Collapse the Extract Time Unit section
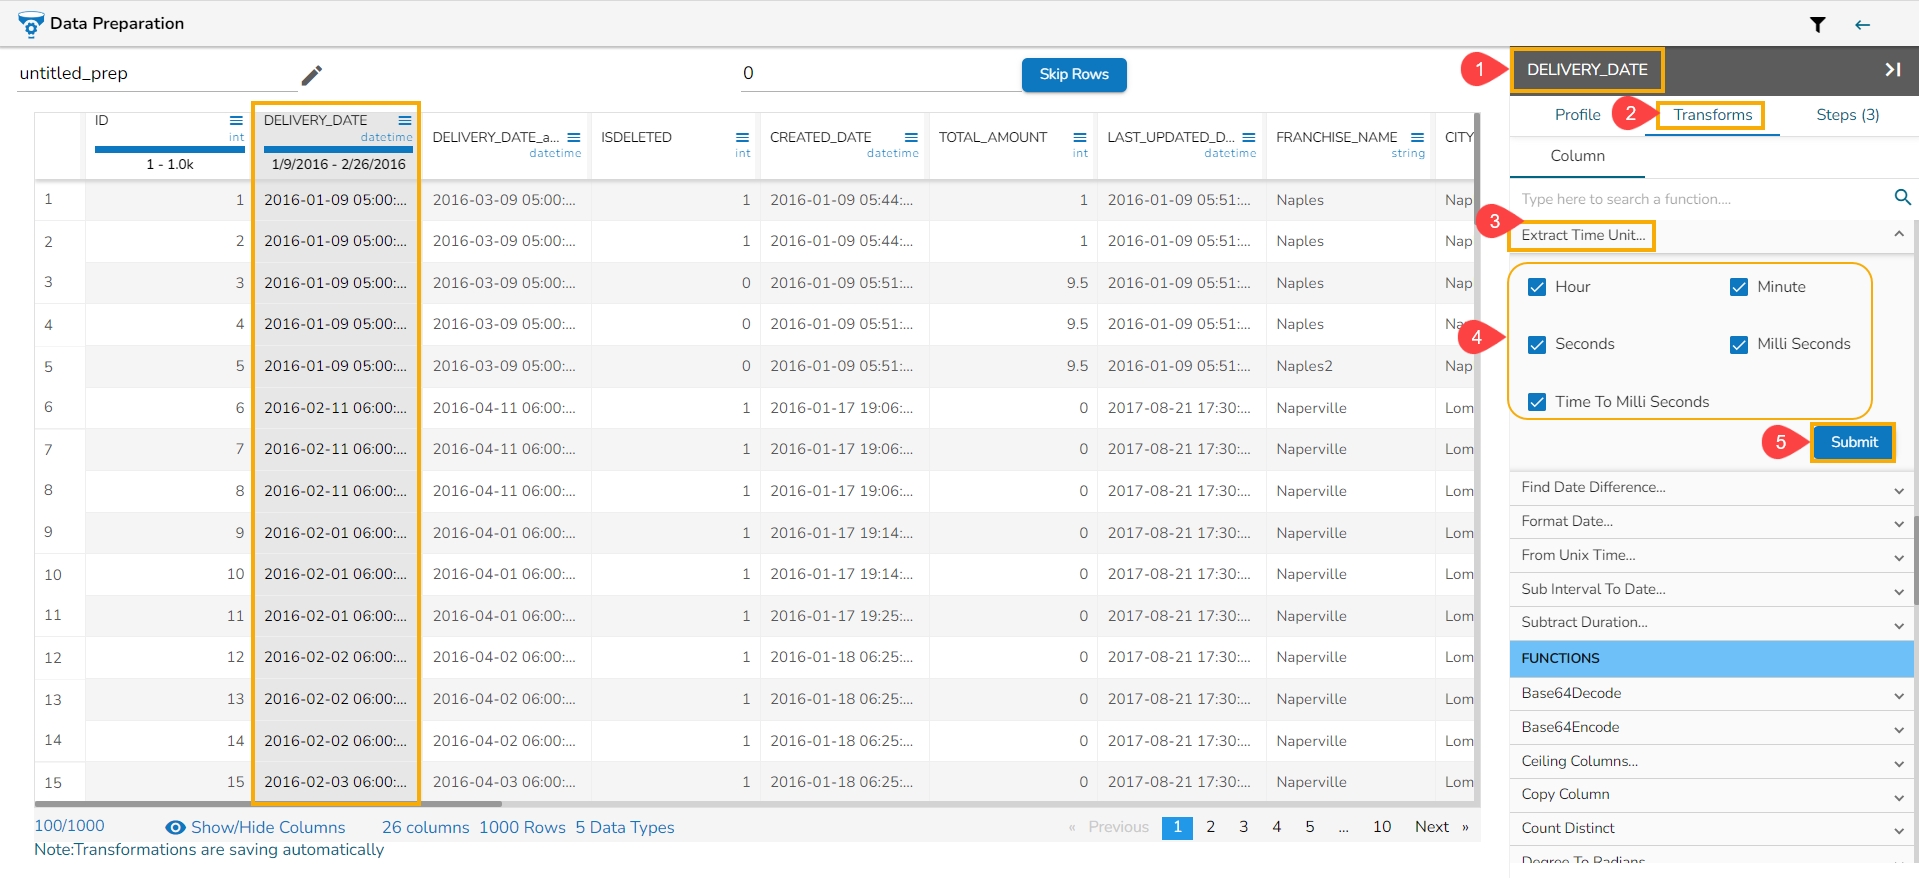The height and width of the screenshot is (878, 1919). 1898,235
